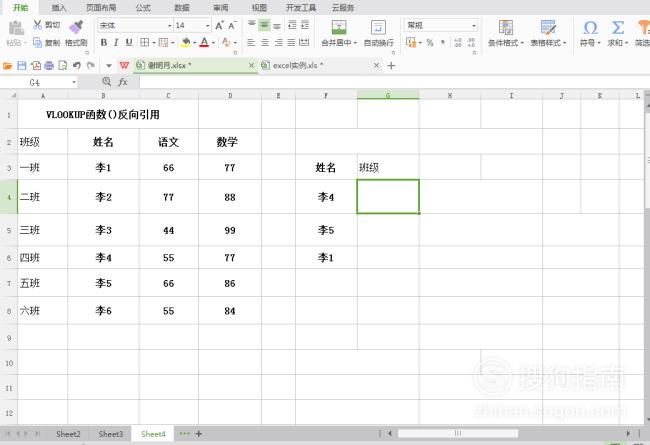Print using the printer icon
The height and width of the screenshot is (445, 650).
coord(49,66)
